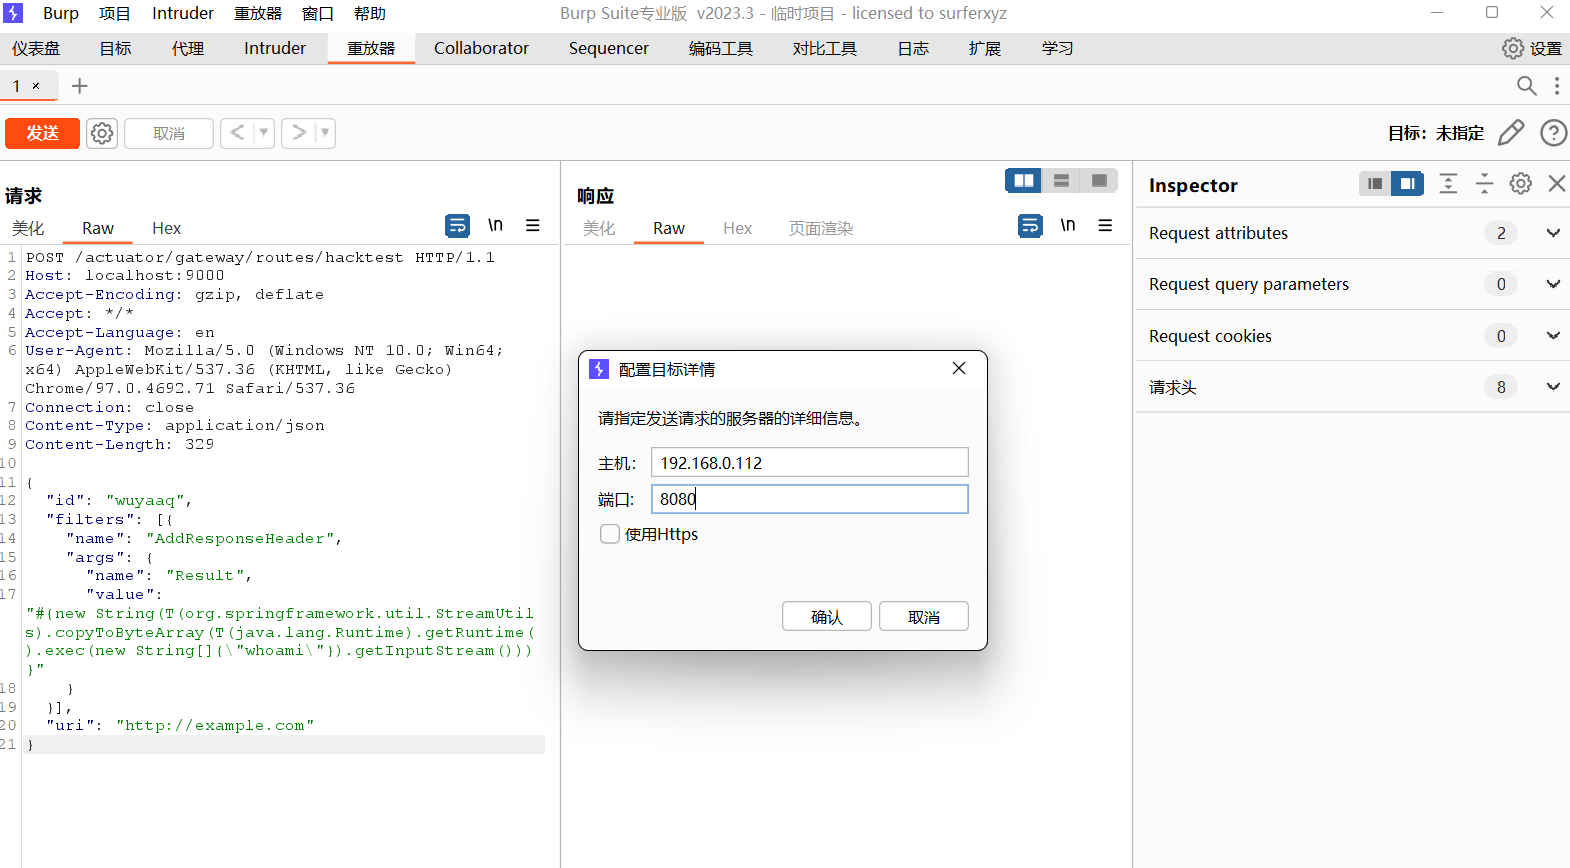Click 取消 in the target dialog
Screen dimensions: 1570x868
(x=924, y=617)
